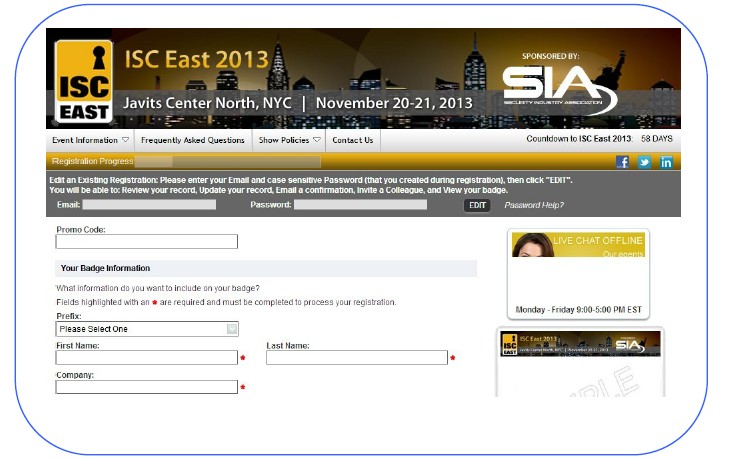Viewport: 729px width, 460px height.
Task: Click the First Name field
Action: tap(147, 358)
